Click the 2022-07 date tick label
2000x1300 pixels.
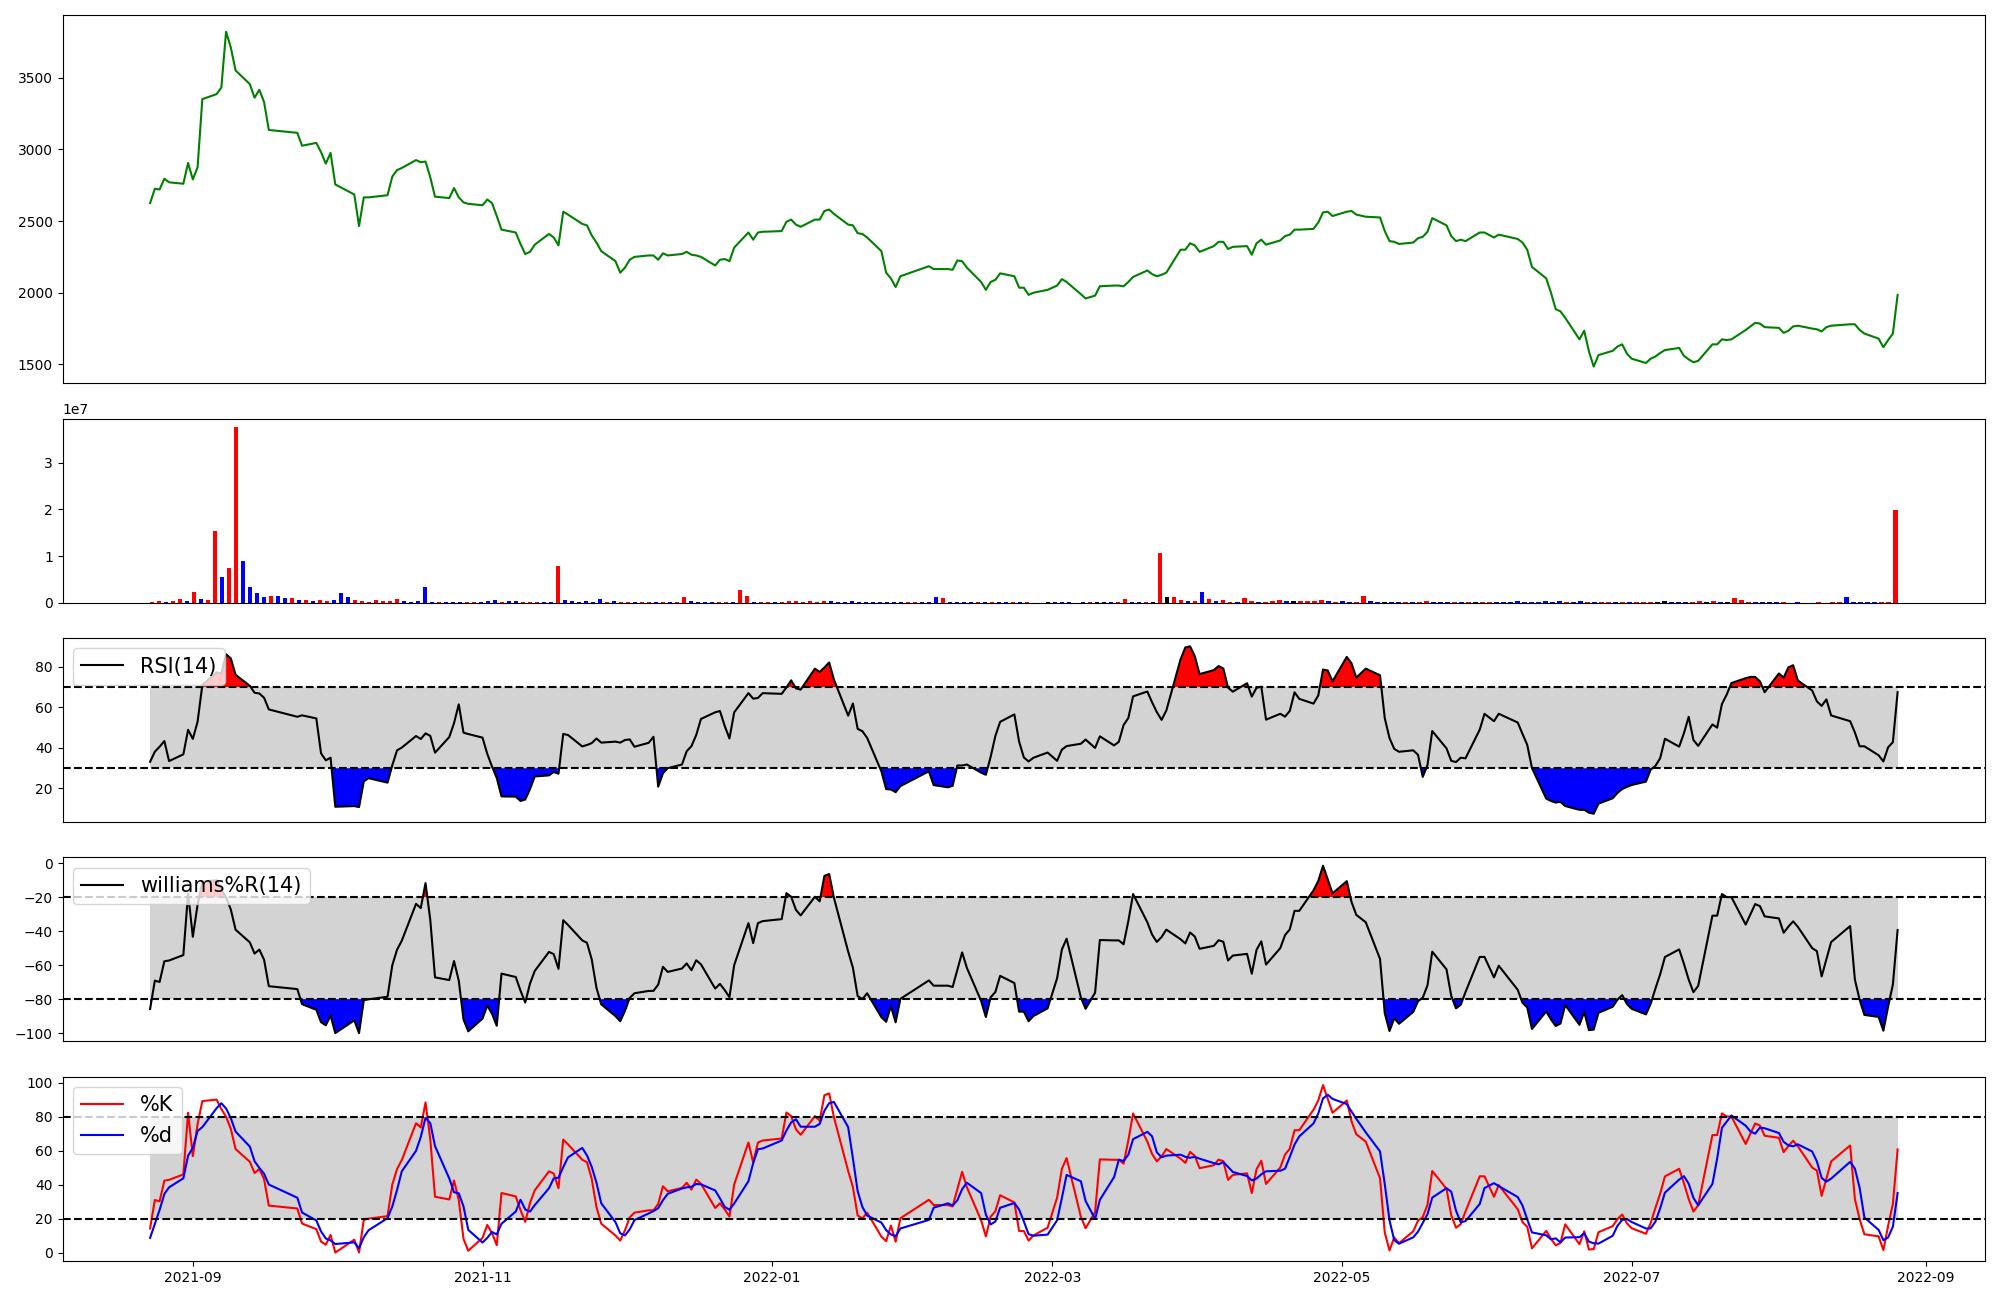(1632, 1277)
